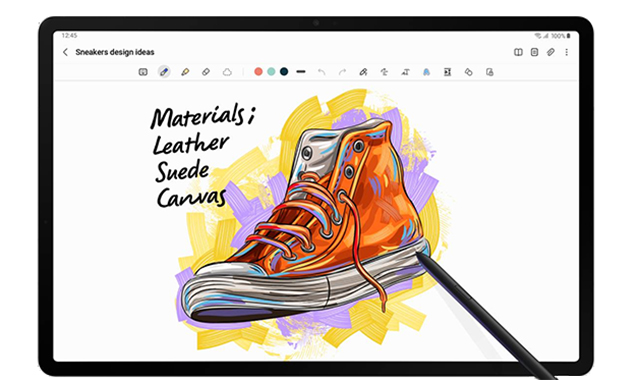Select the Lasso selection tool
The width and height of the screenshot is (640, 380).
[x=227, y=72]
